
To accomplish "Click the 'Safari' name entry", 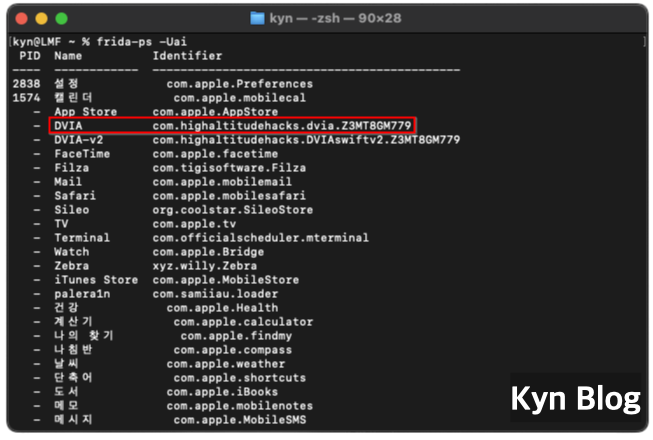I will [75, 196].
